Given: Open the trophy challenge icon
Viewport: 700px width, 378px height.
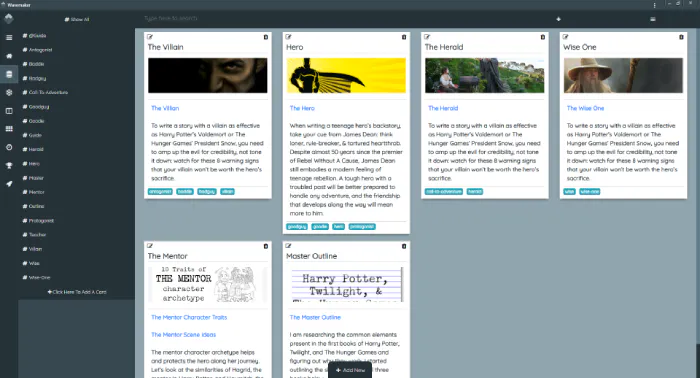Looking at the screenshot, I should tap(9, 166).
